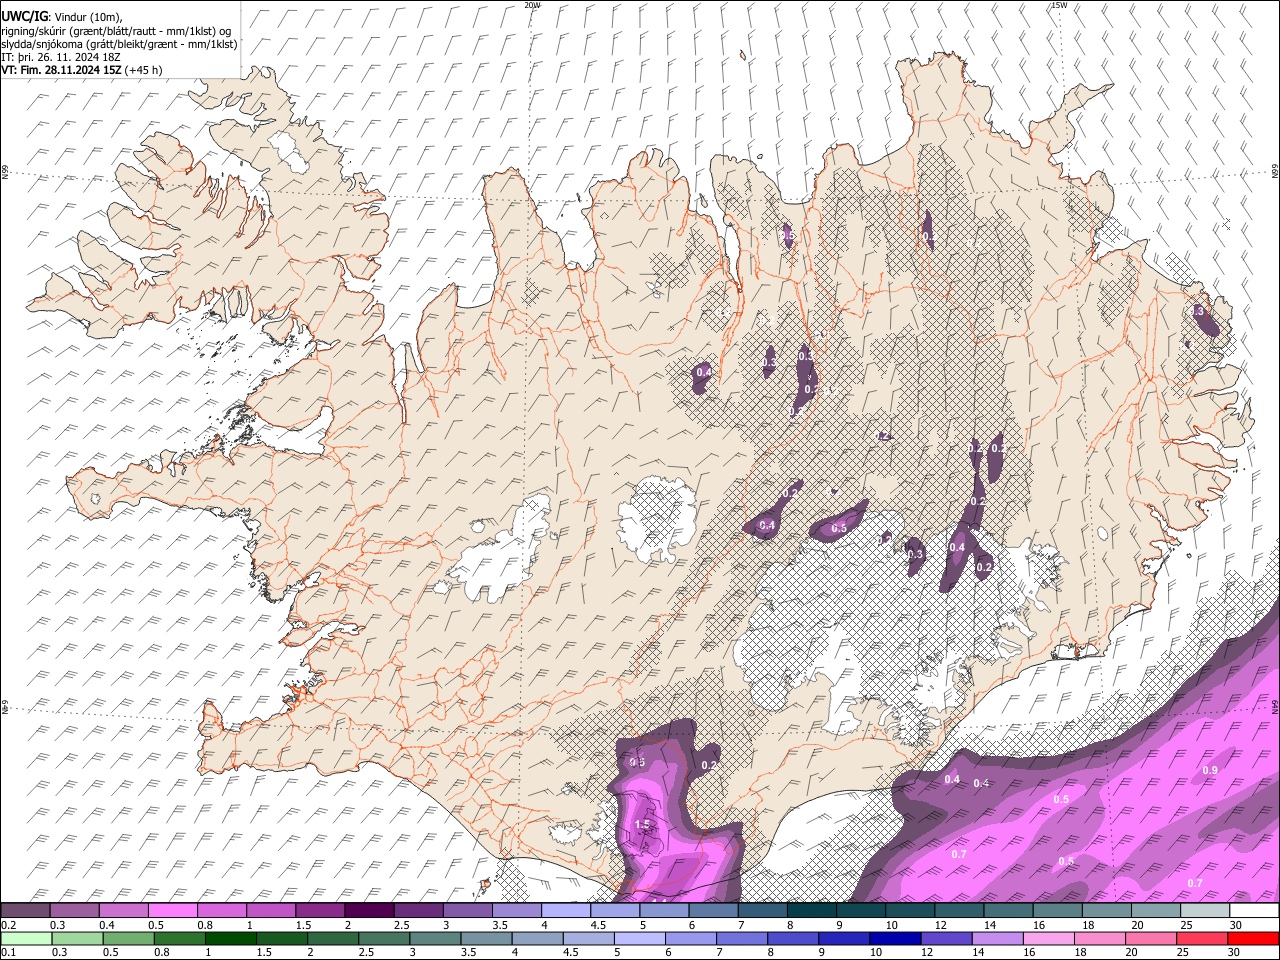This screenshot has height=960, width=1280.
Task: Click the 0.8–1 green swatch, bottom legend row
Action: pos(179,938)
